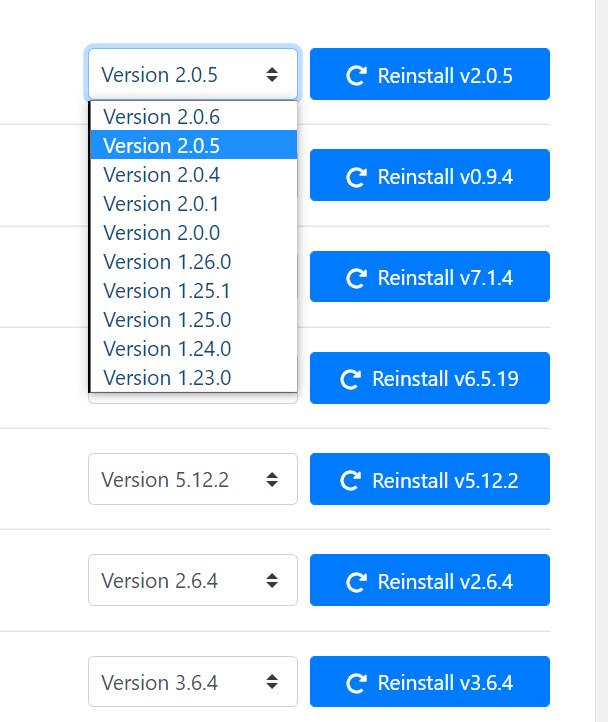Click the Reinstall v6.5.19 button
The image size is (608, 722).
(430, 378)
